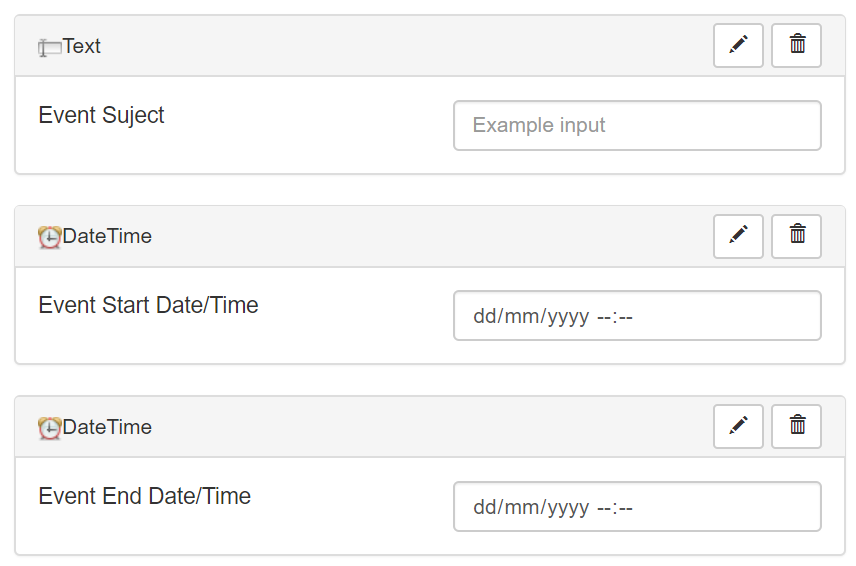
Task: Click the Event Start Date/Time label
Action: [x=148, y=305]
